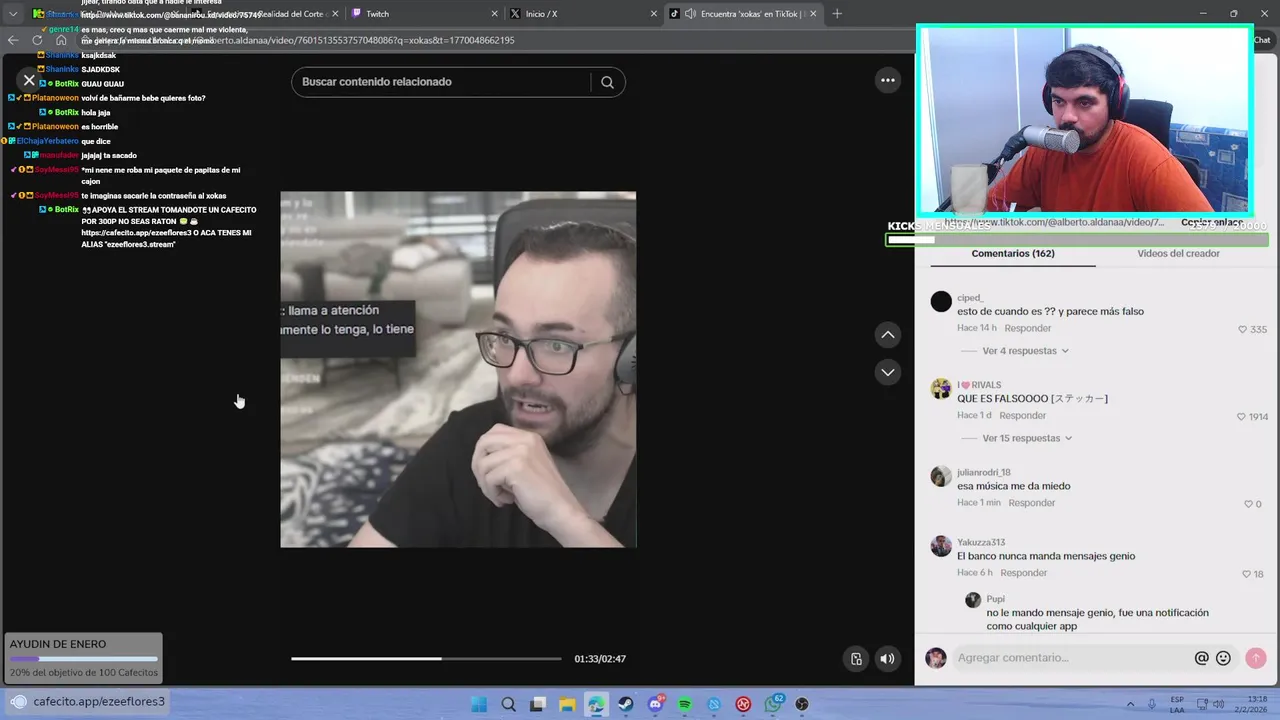Click Responder under Yakuzza313 comment
Screen dimensions: 1280x720
(x=1024, y=573)
